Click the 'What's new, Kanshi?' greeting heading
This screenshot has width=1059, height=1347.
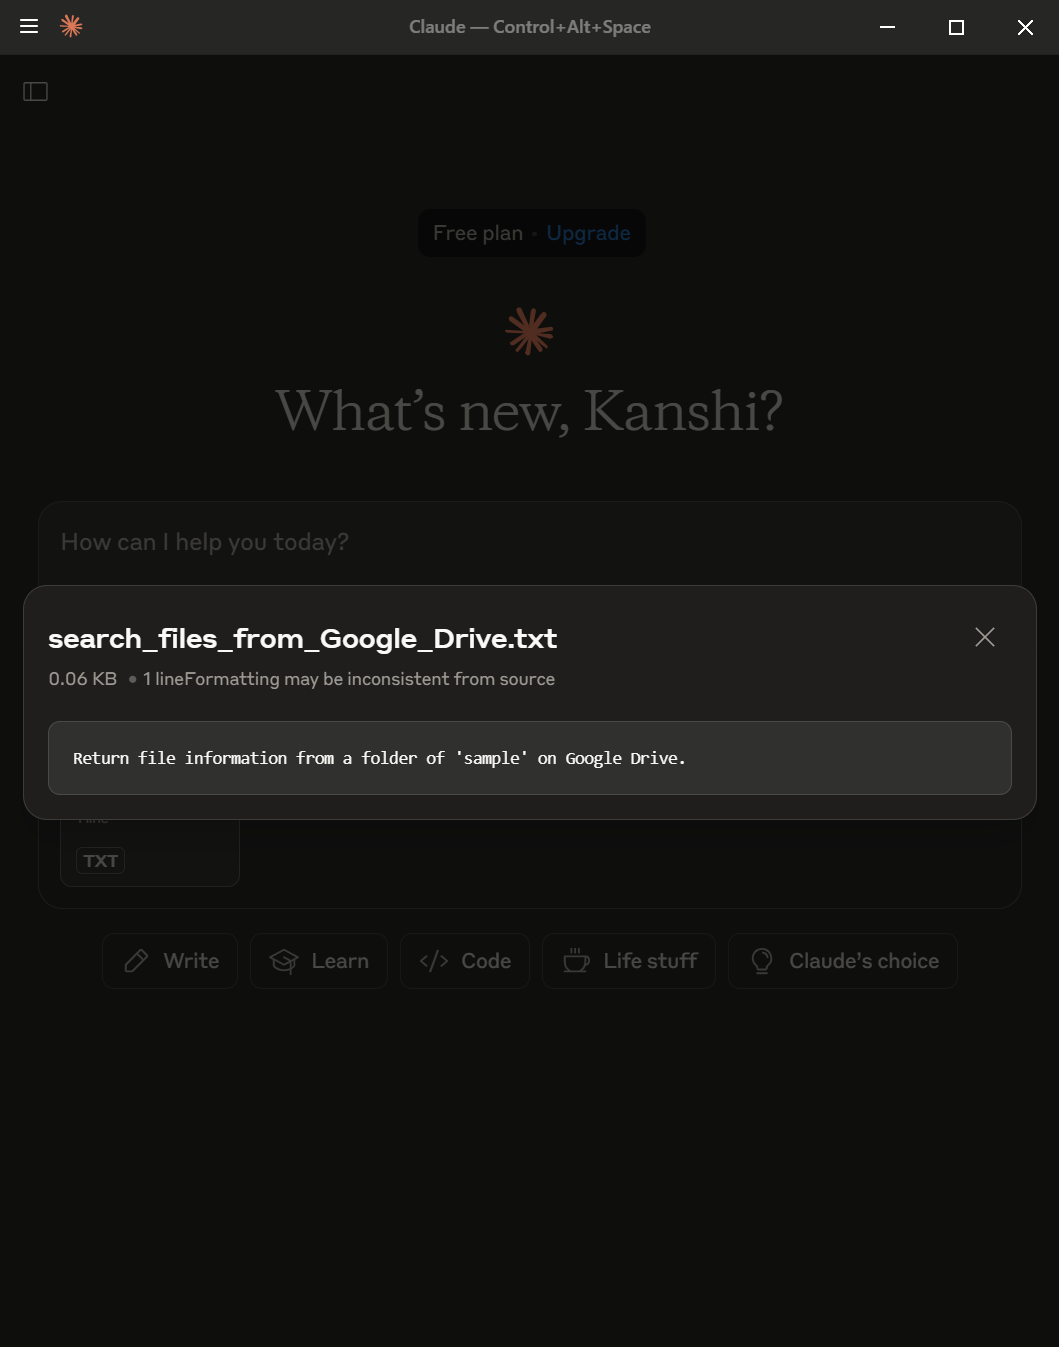(x=529, y=411)
